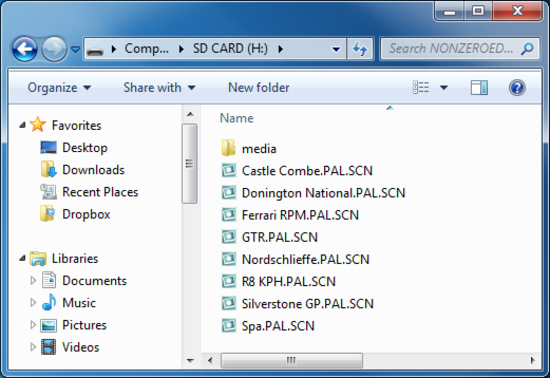Viewport: 550px width, 378px height.
Task: Click the Music note icon
Action: (x=49, y=302)
